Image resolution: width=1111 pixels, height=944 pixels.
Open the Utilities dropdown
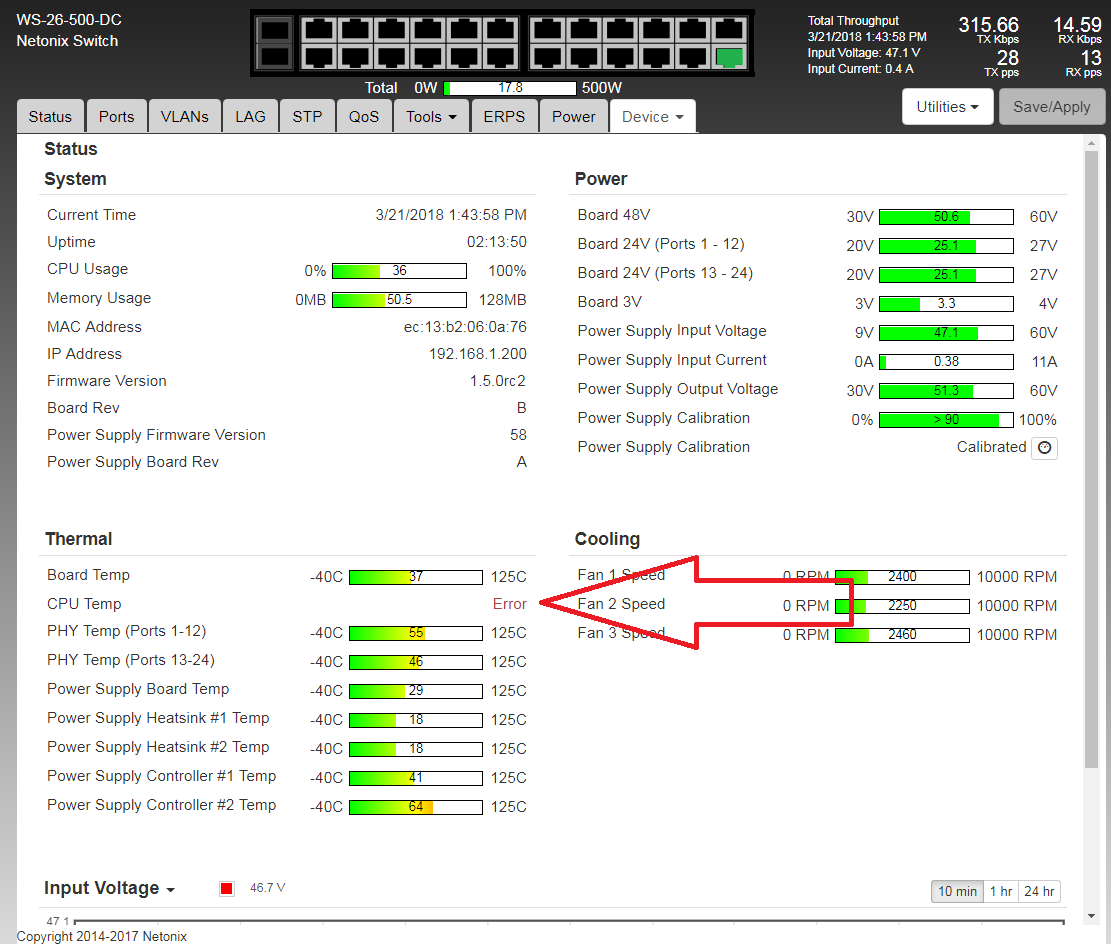pyautogui.click(x=947, y=107)
